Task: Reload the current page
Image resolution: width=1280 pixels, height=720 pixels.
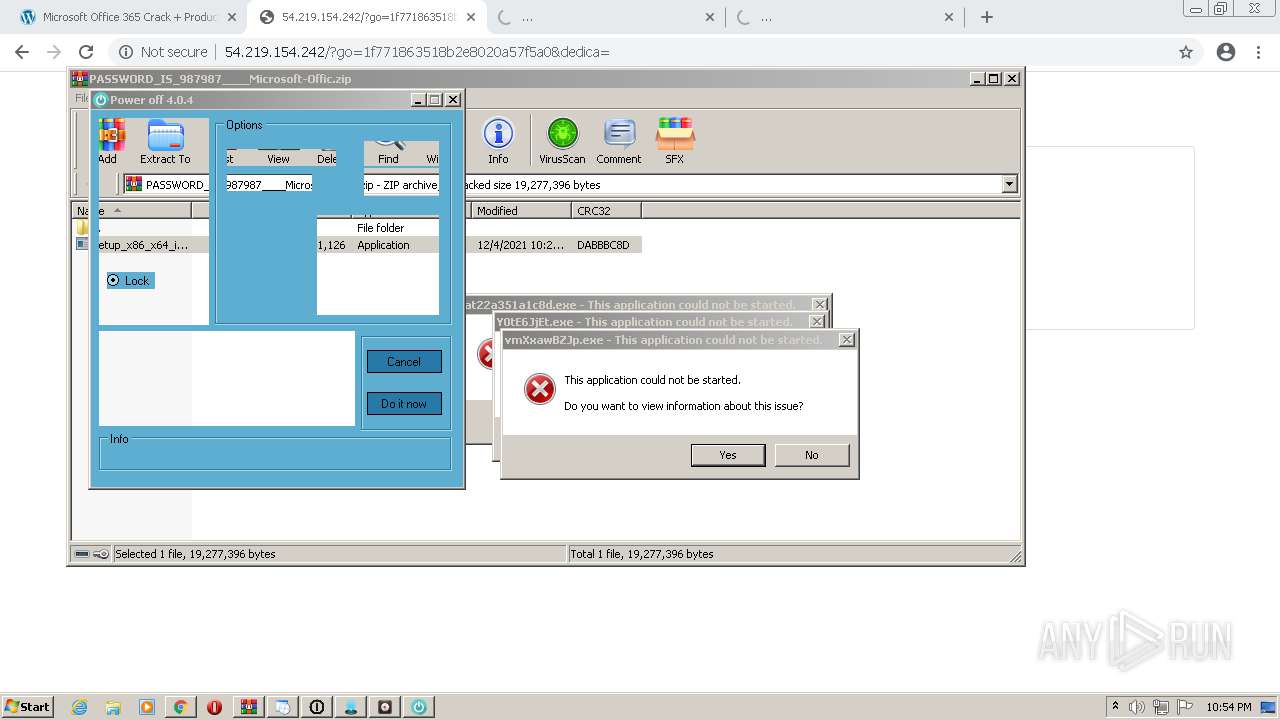Action: (x=86, y=52)
